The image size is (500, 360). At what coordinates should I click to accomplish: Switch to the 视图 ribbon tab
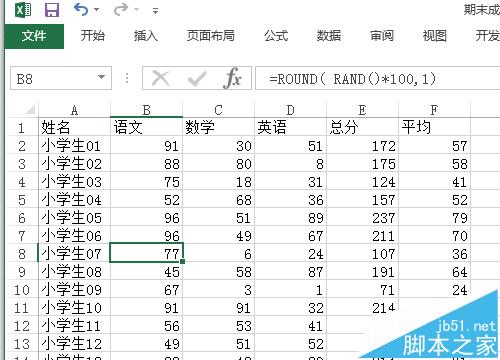coord(435,36)
